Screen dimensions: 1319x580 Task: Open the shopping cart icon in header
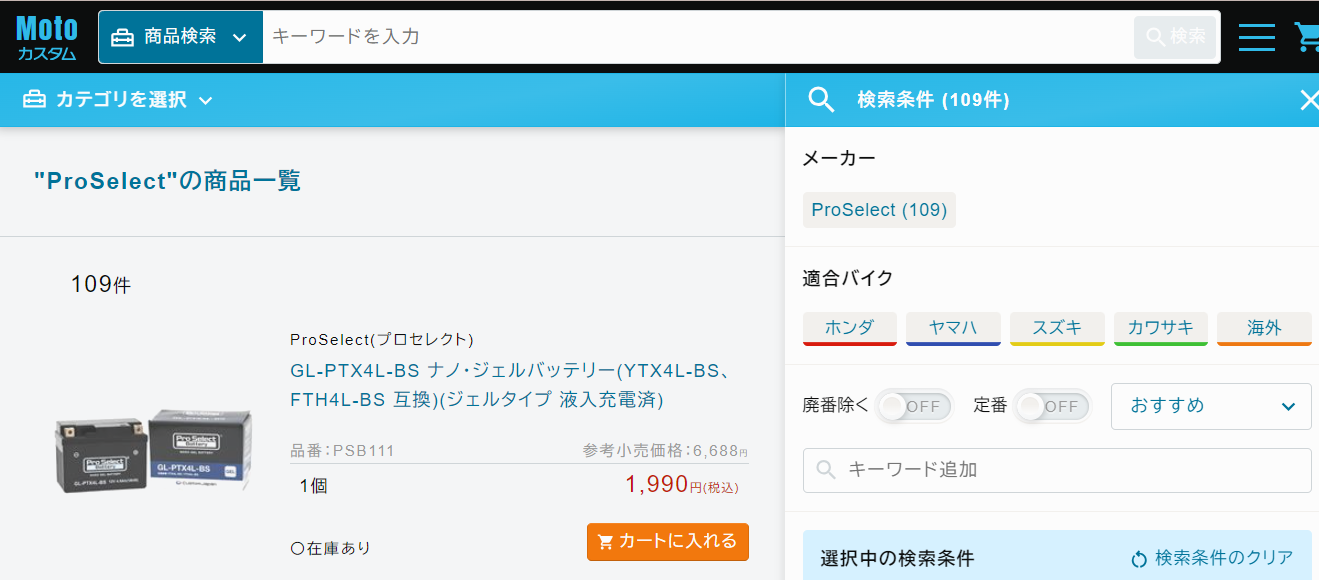[x=1306, y=37]
